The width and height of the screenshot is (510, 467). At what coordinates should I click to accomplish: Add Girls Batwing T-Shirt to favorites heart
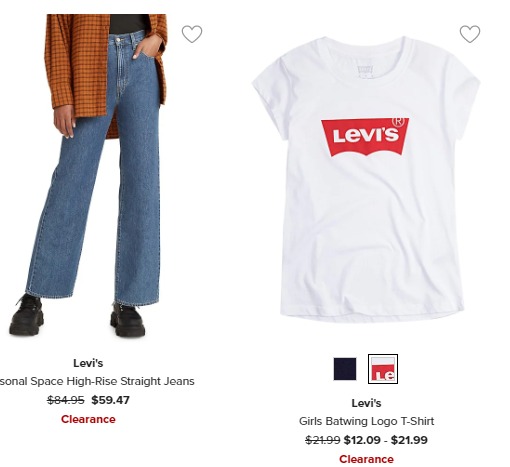click(470, 34)
